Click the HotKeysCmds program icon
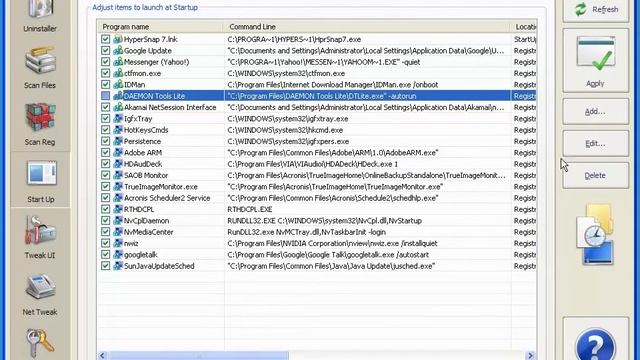Viewport: 640px width, 360px height. coord(118,130)
